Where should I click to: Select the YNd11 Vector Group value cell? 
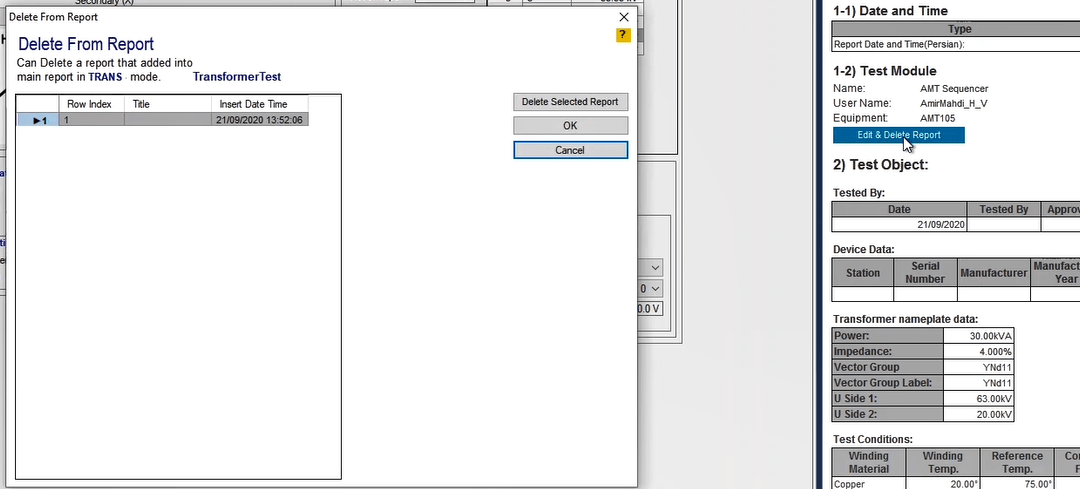[x=979, y=367]
